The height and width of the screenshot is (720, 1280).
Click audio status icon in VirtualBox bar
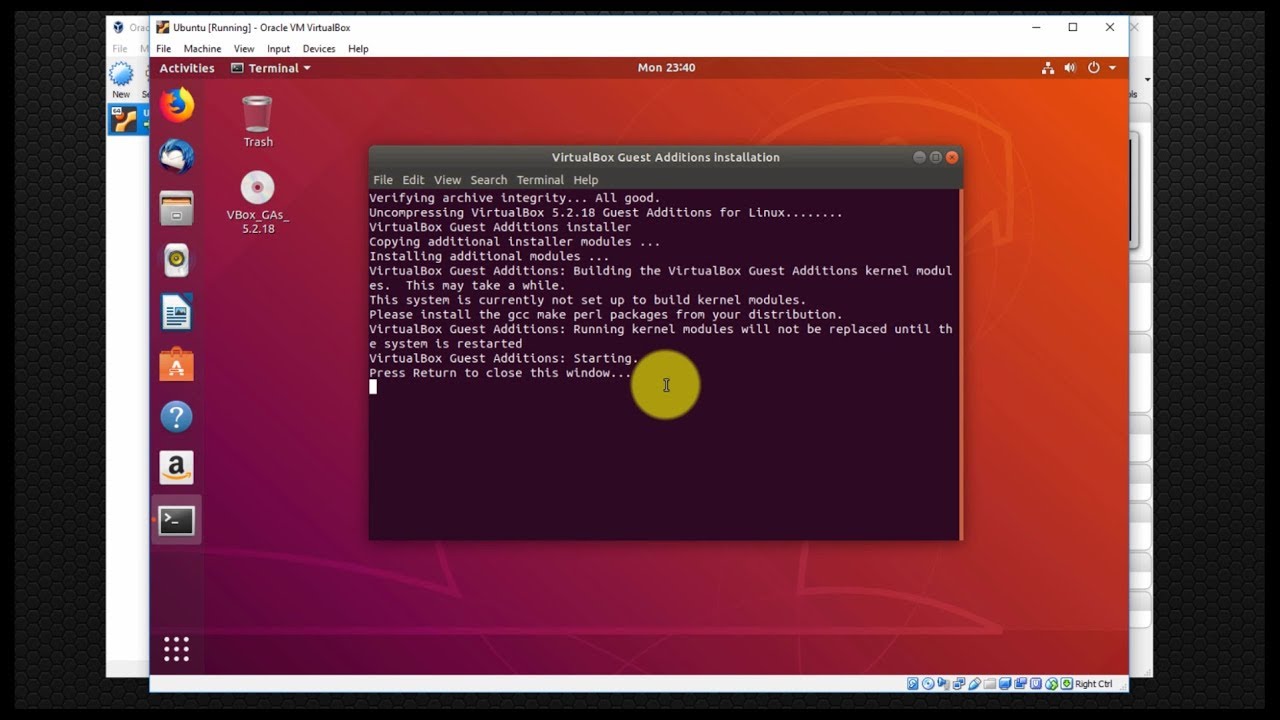tap(943, 684)
